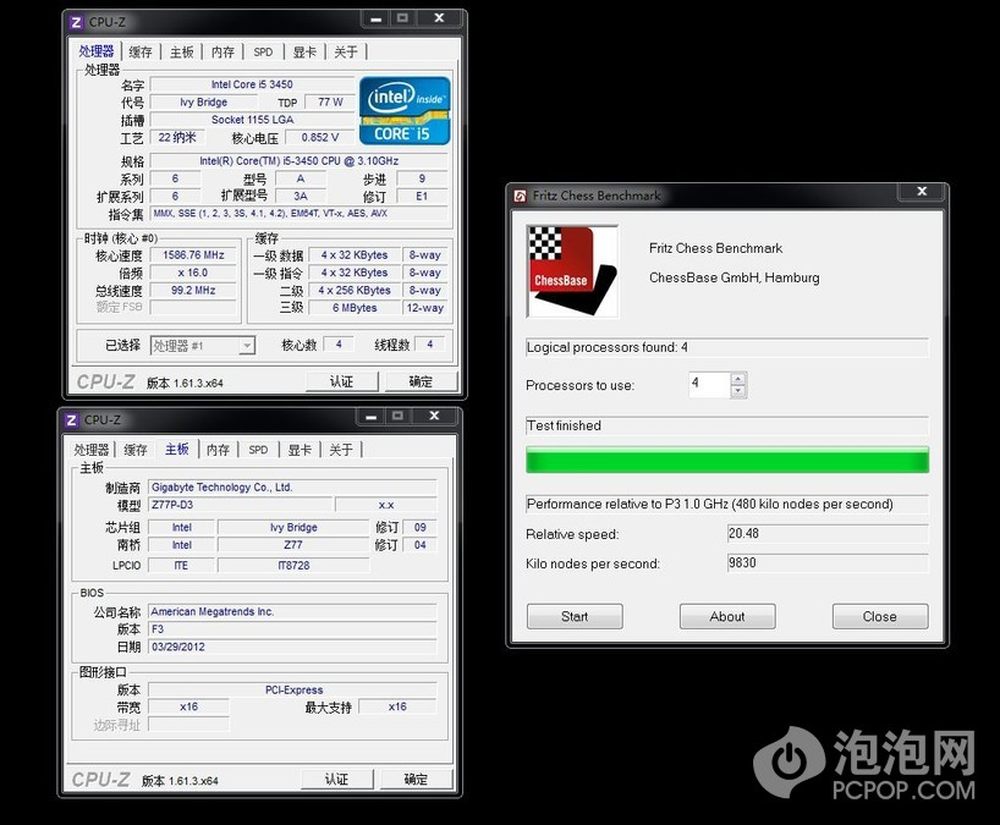The width and height of the screenshot is (1000, 825).
Task: Open the About dialog in Fritz Benchmark
Action: click(x=727, y=617)
